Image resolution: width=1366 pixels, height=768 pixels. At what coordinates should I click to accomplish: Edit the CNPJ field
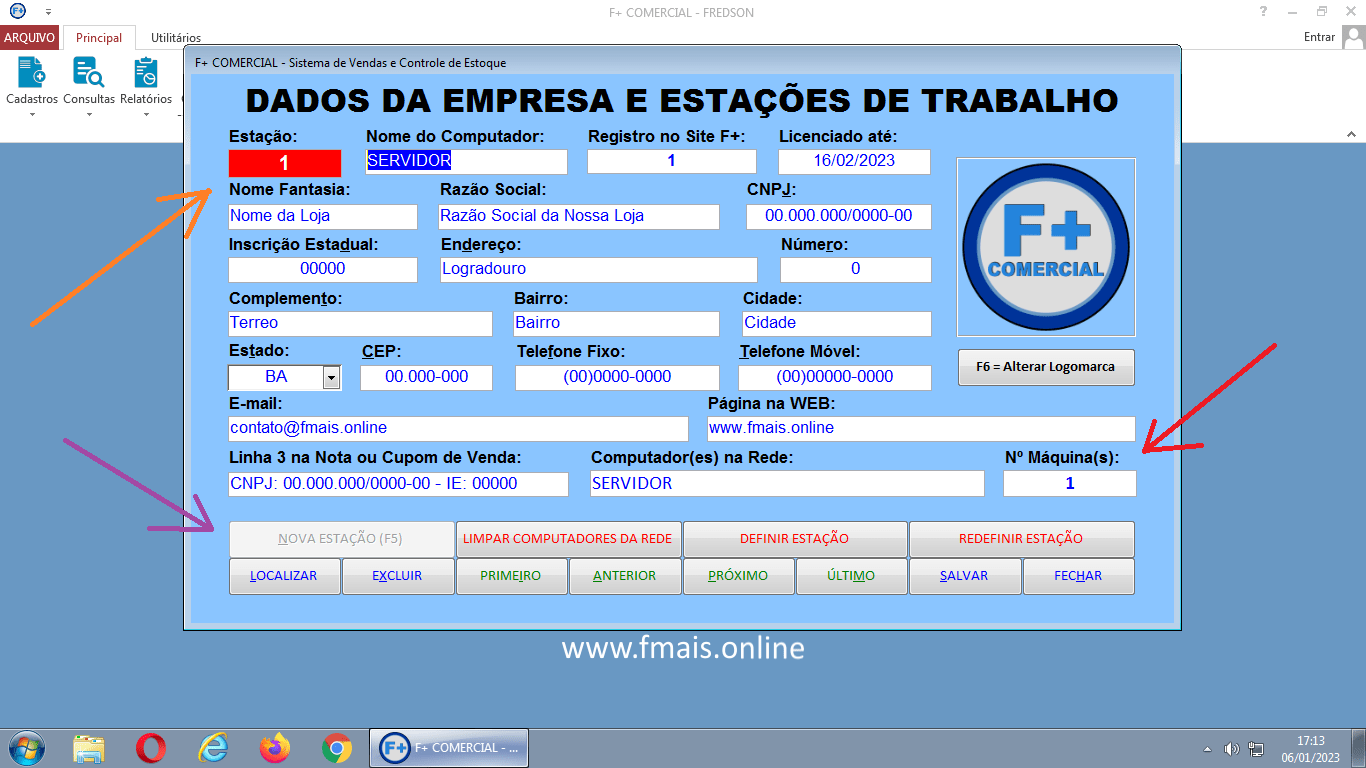[838, 216]
